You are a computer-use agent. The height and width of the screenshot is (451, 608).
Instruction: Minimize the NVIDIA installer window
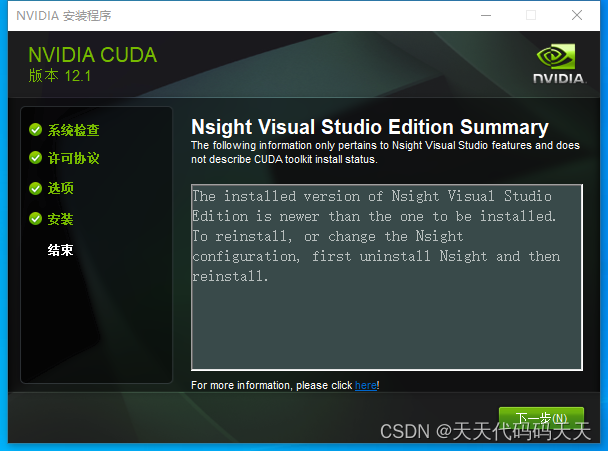(x=486, y=16)
